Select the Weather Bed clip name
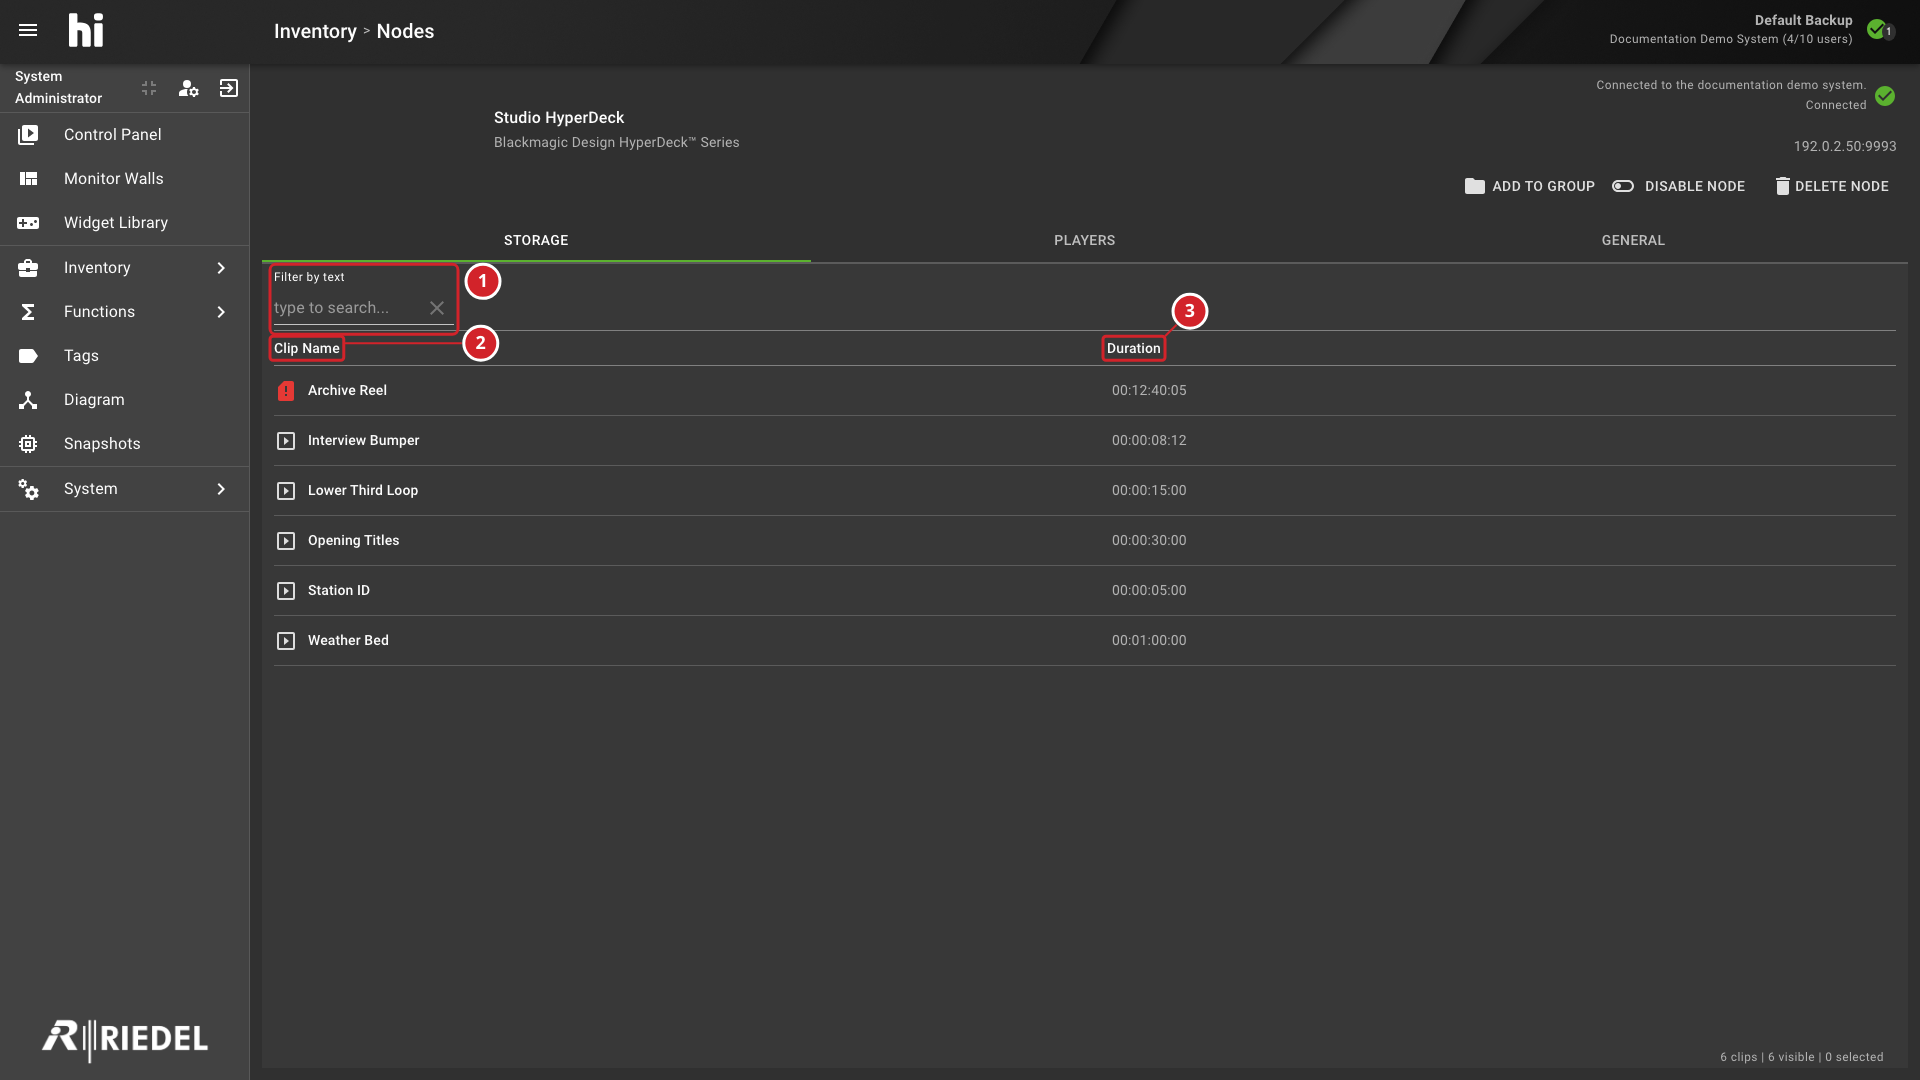 click(348, 640)
